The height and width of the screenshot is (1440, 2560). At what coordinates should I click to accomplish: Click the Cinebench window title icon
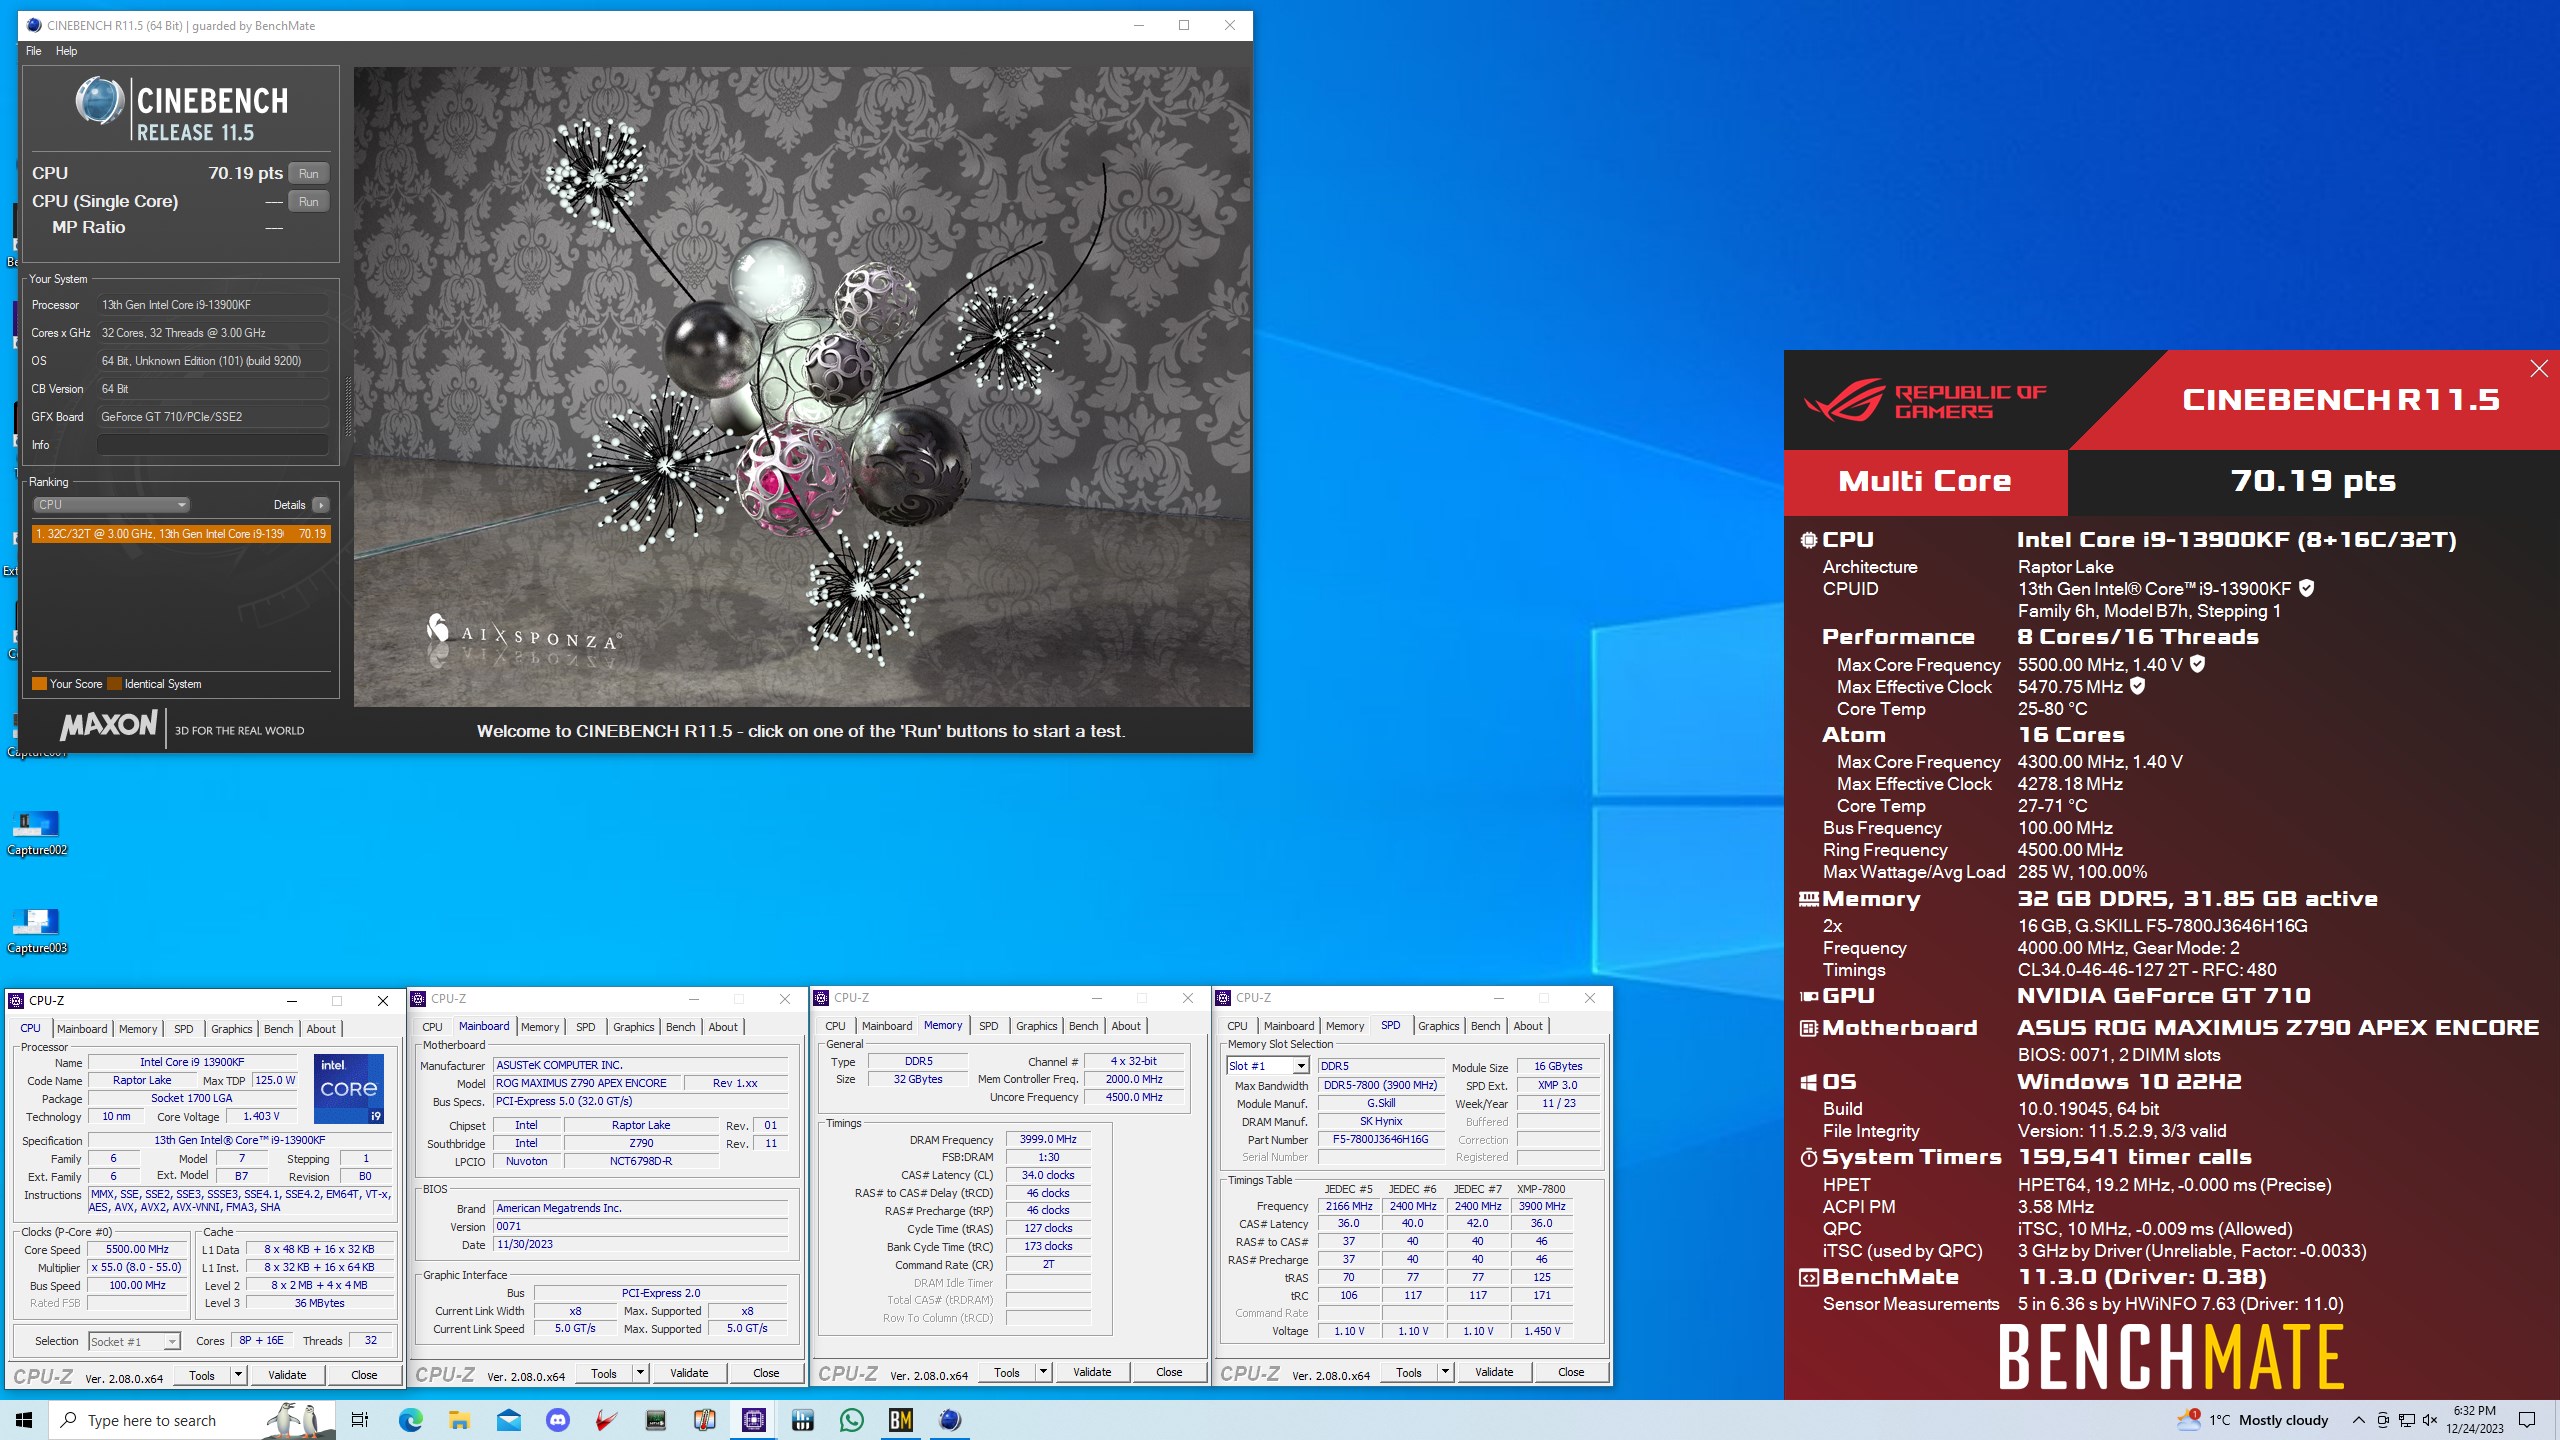tap(33, 25)
